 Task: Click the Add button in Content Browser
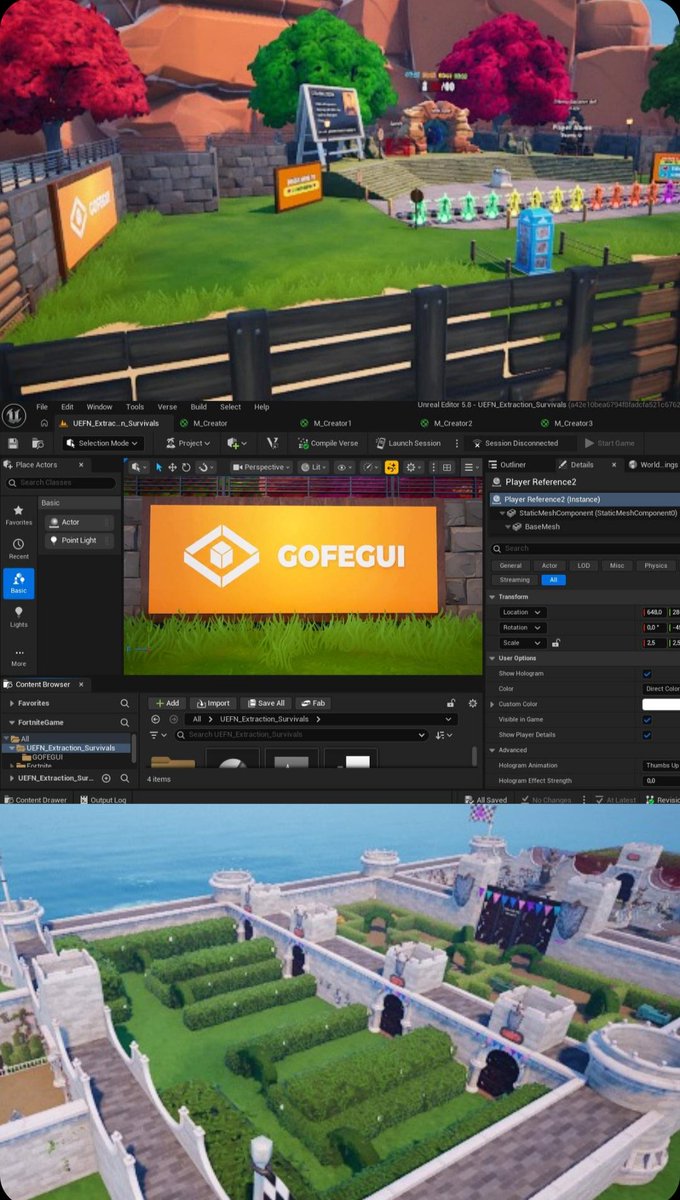[x=166, y=703]
